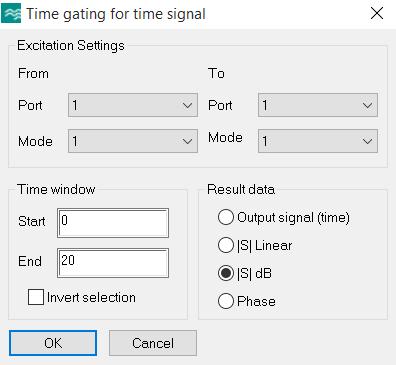Confirm with the OK button
The width and height of the screenshot is (396, 365).
[x=53, y=343]
